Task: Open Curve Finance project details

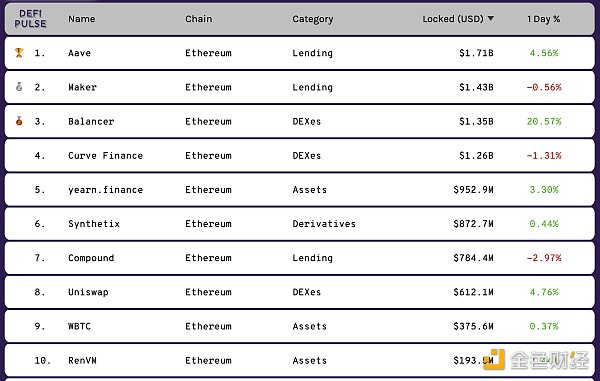Action: tap(105, 156)
